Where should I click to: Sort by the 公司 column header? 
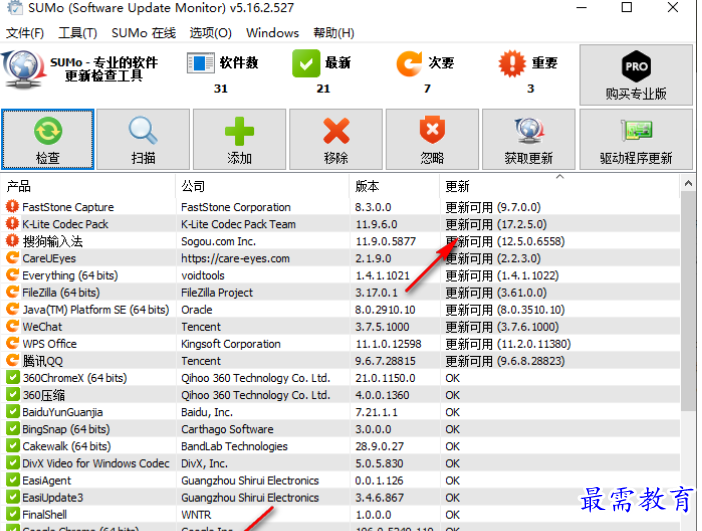click(262, 186)
